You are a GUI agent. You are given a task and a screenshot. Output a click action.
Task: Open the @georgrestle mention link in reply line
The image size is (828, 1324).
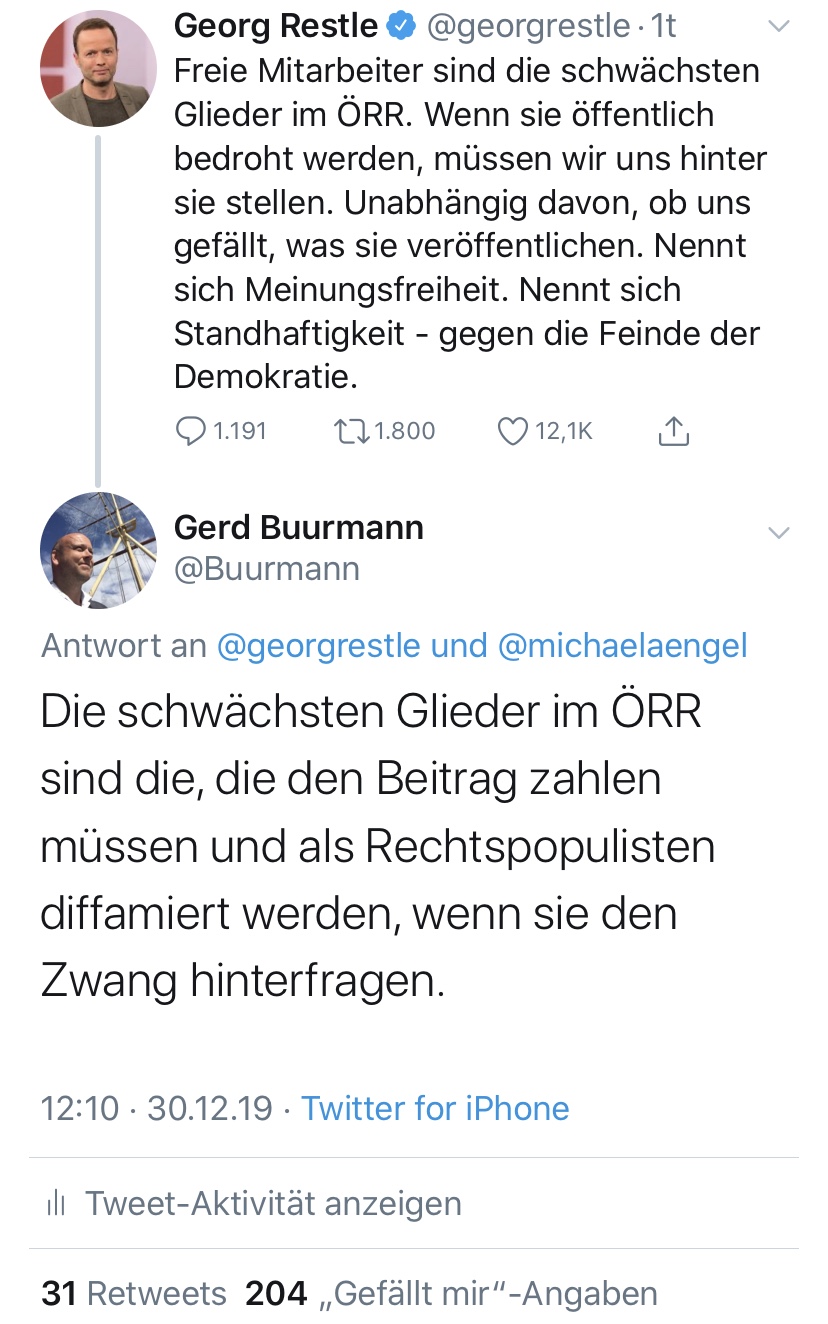(320, 645)
